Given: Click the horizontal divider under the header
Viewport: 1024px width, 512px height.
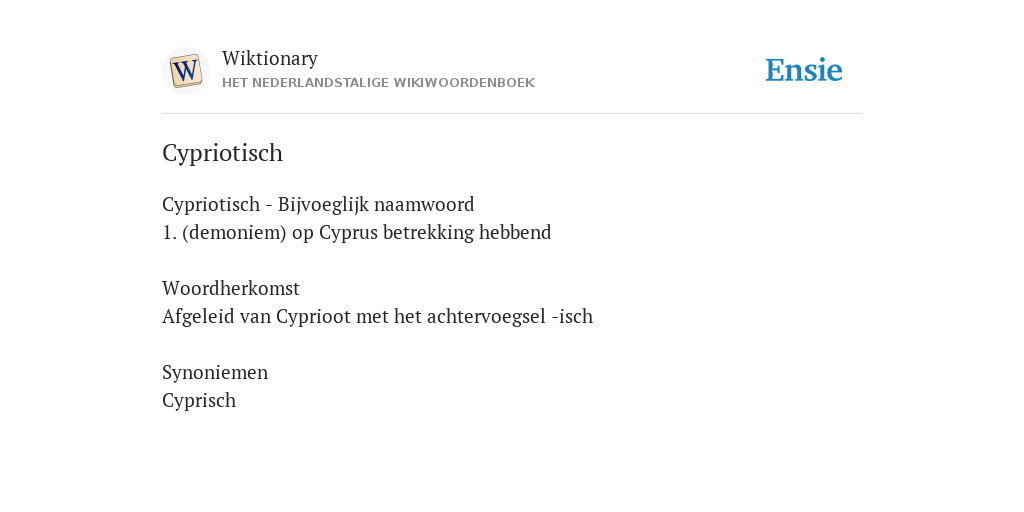Looking at the screenshot, I should point(512,114).
